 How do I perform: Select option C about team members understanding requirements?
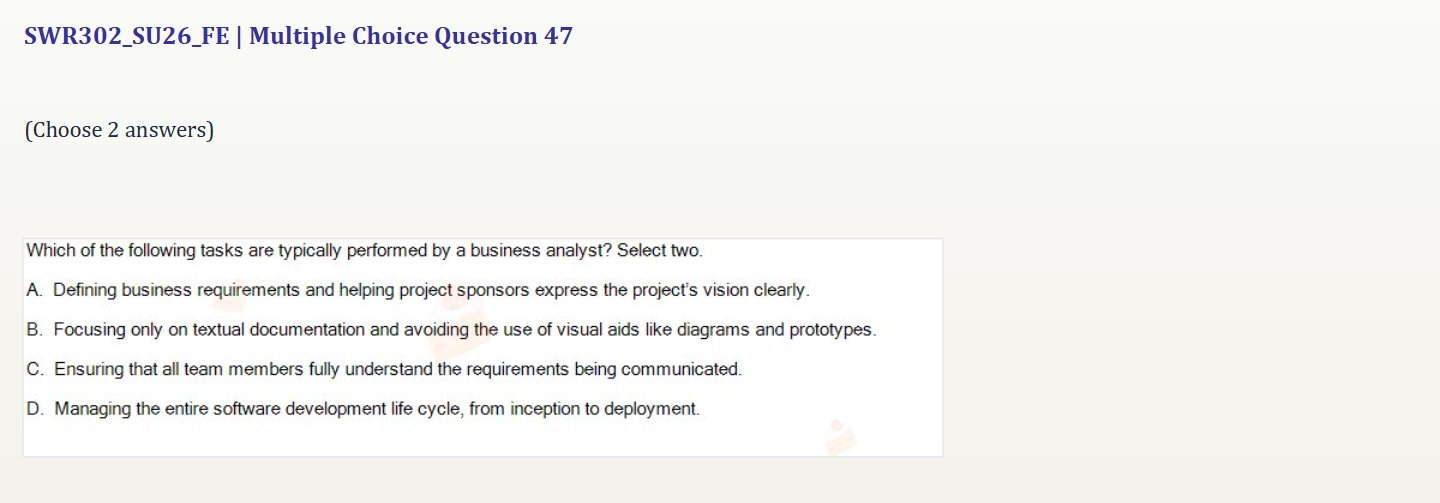pos(384,369)
